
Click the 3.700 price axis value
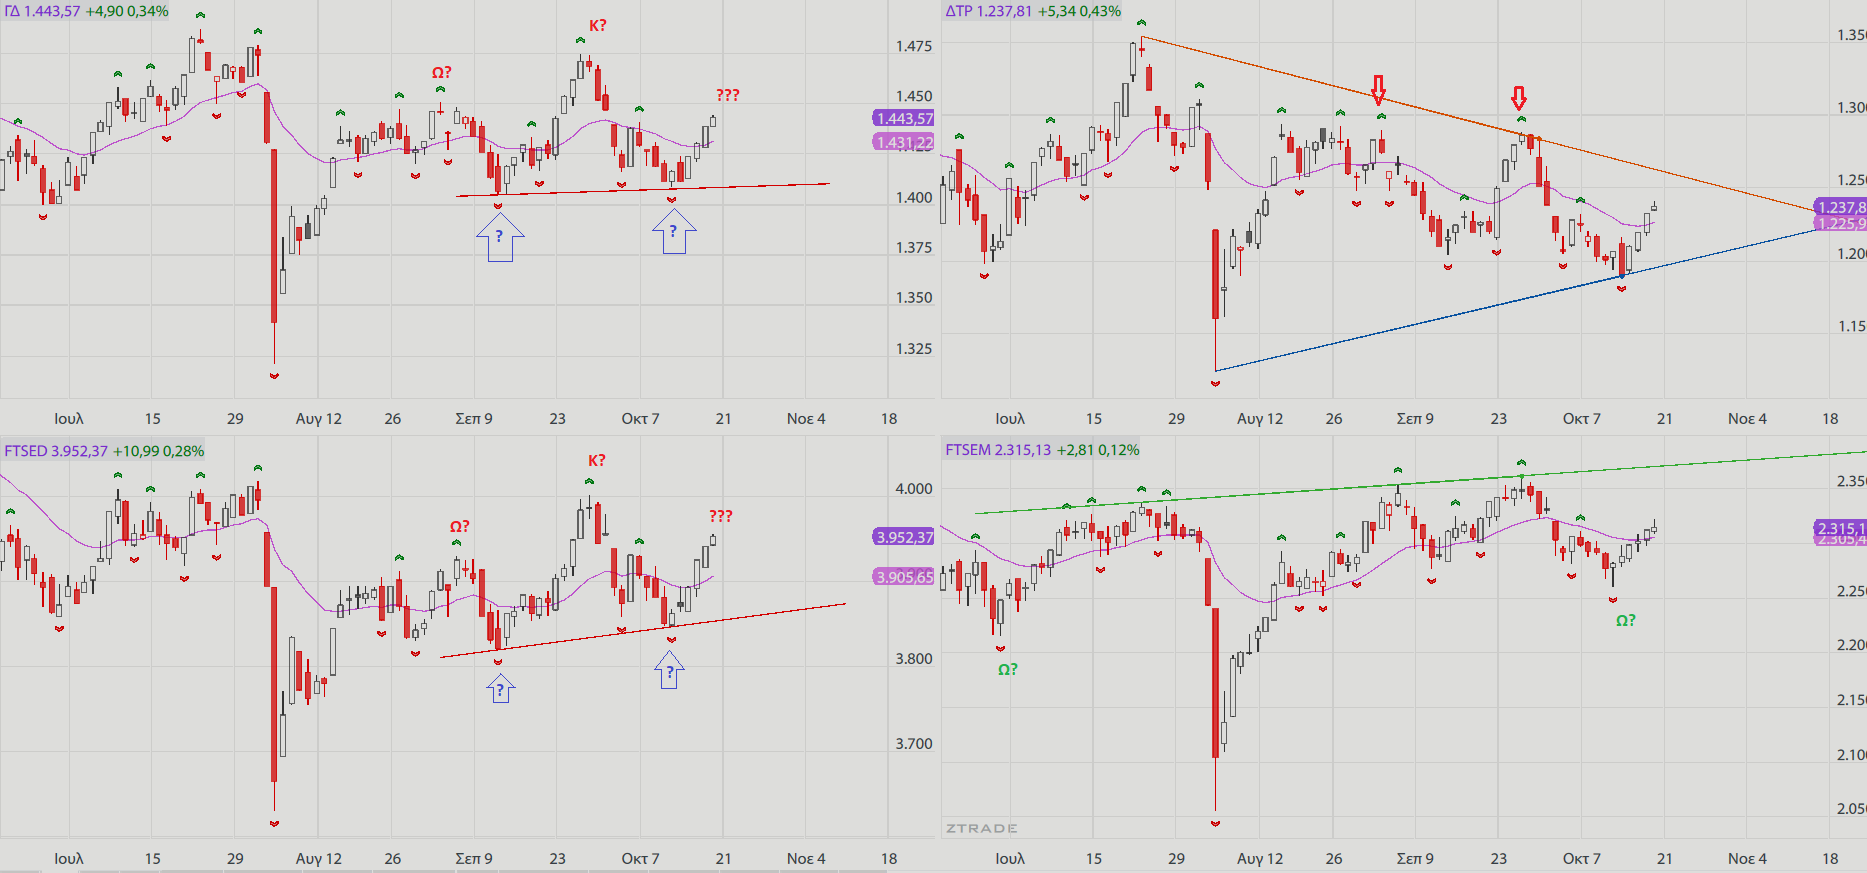(914, 743)
